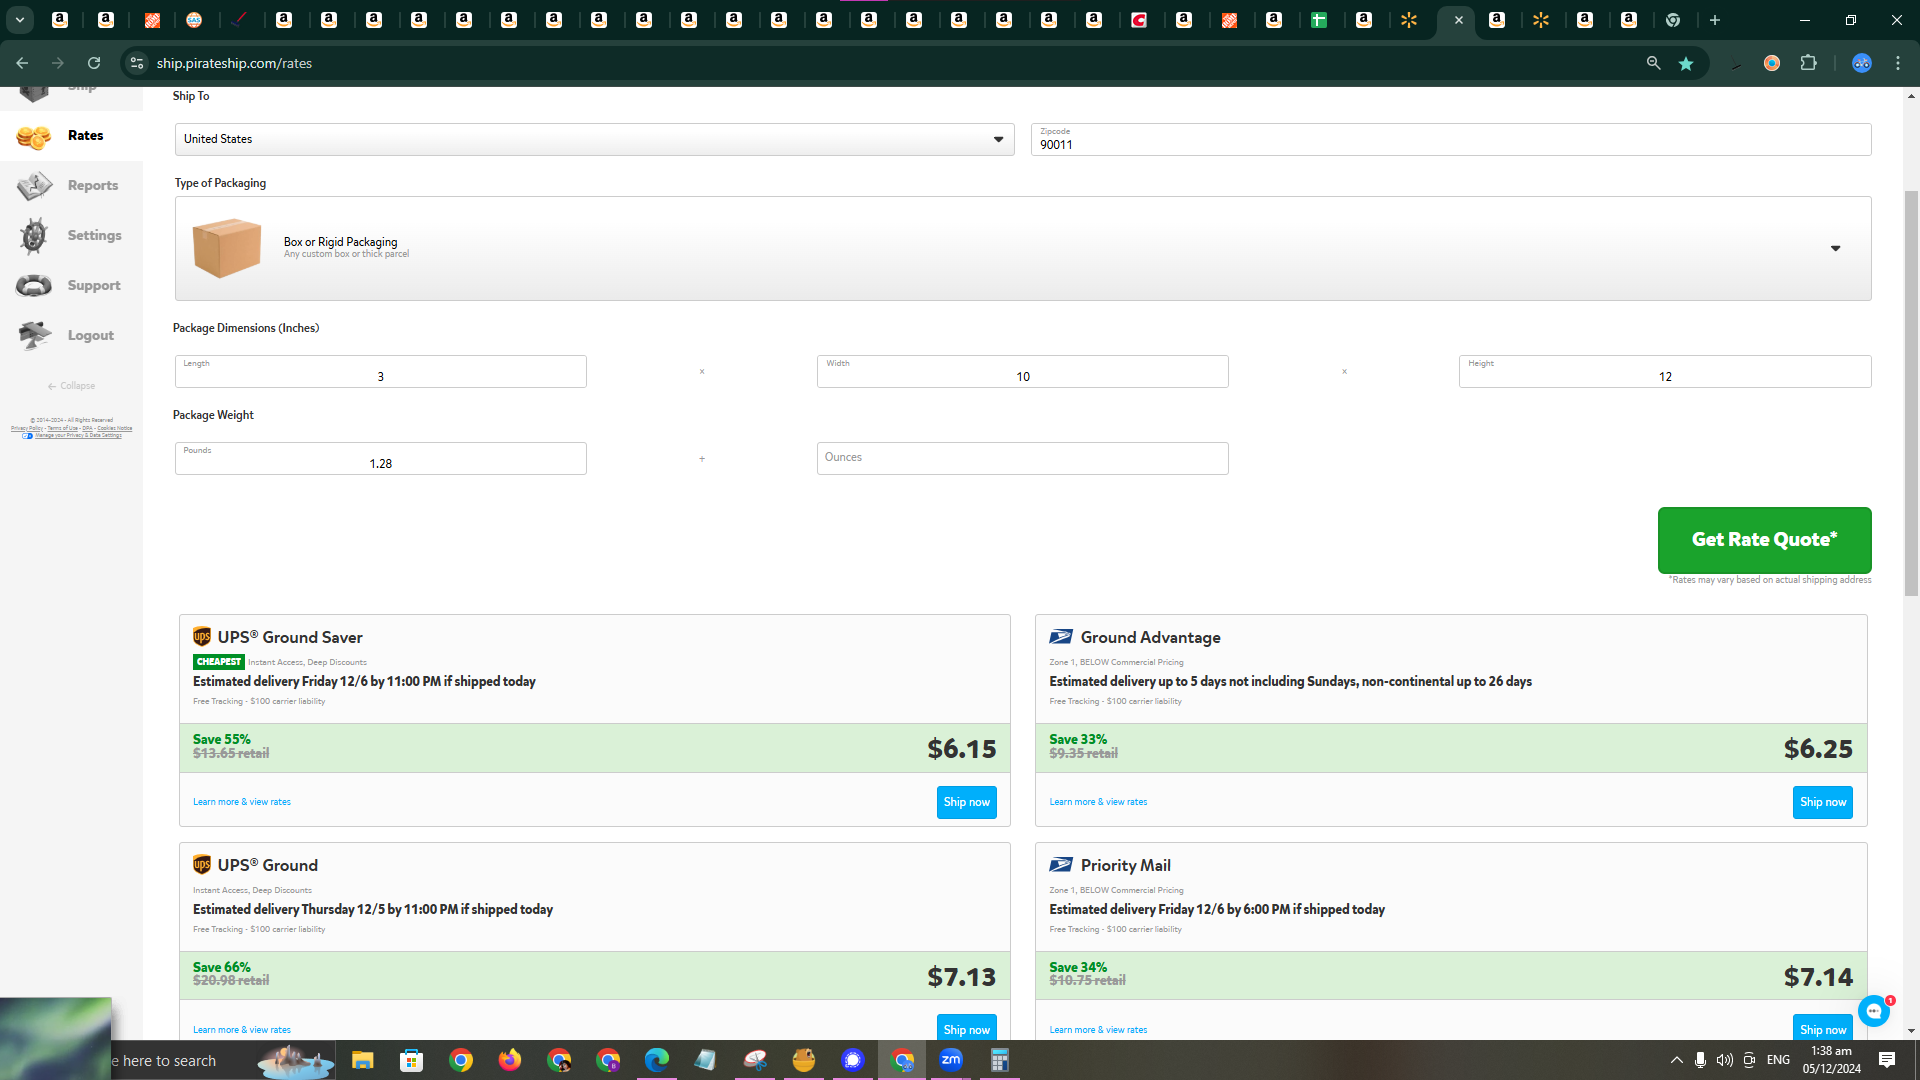
Task: Go back to the previous page
Action: pos(22,63)
